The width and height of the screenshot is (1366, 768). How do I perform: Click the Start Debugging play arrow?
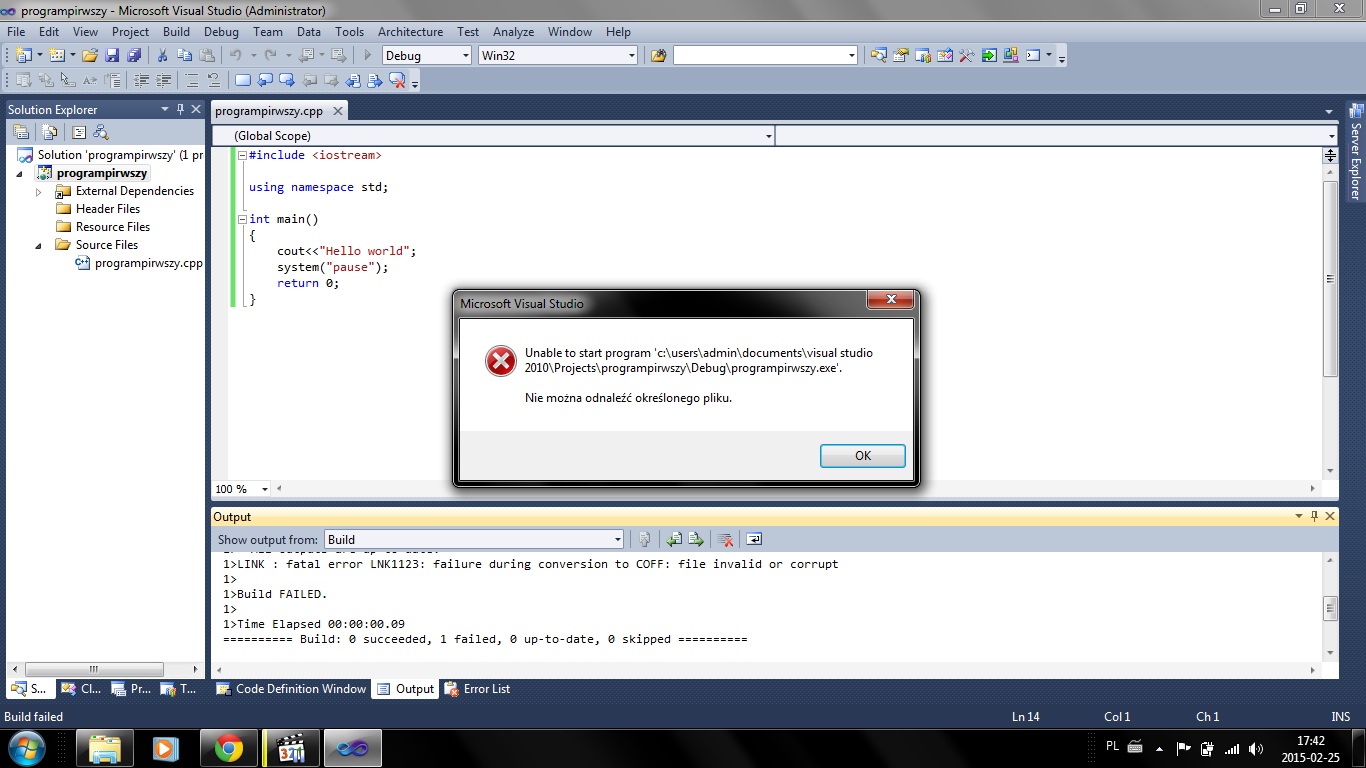coord(368,55)
